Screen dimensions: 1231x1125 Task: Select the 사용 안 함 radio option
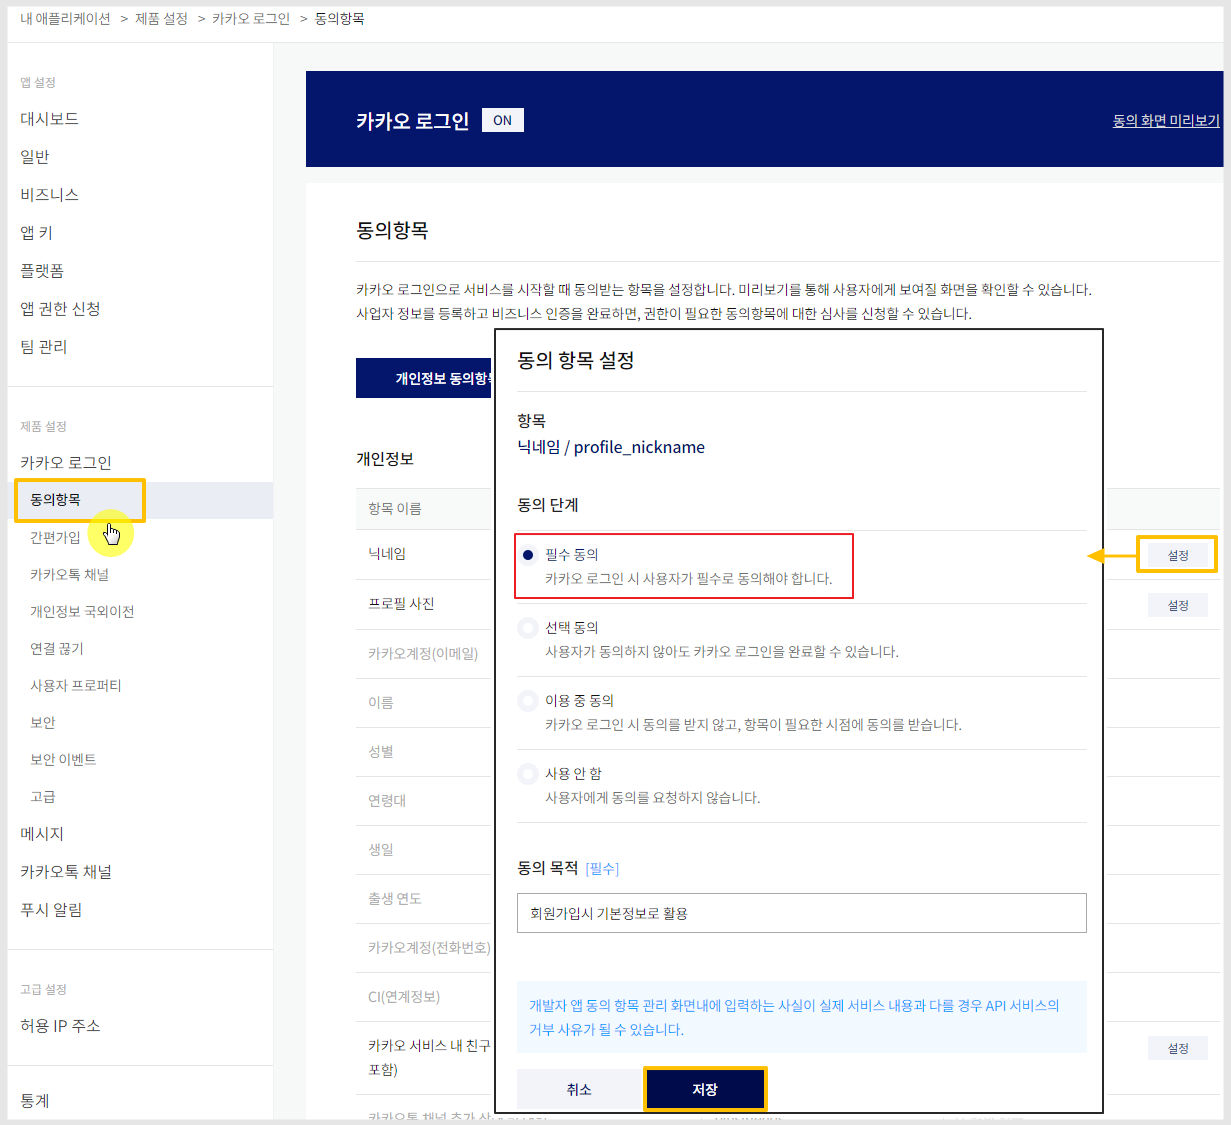click(528, 774)
